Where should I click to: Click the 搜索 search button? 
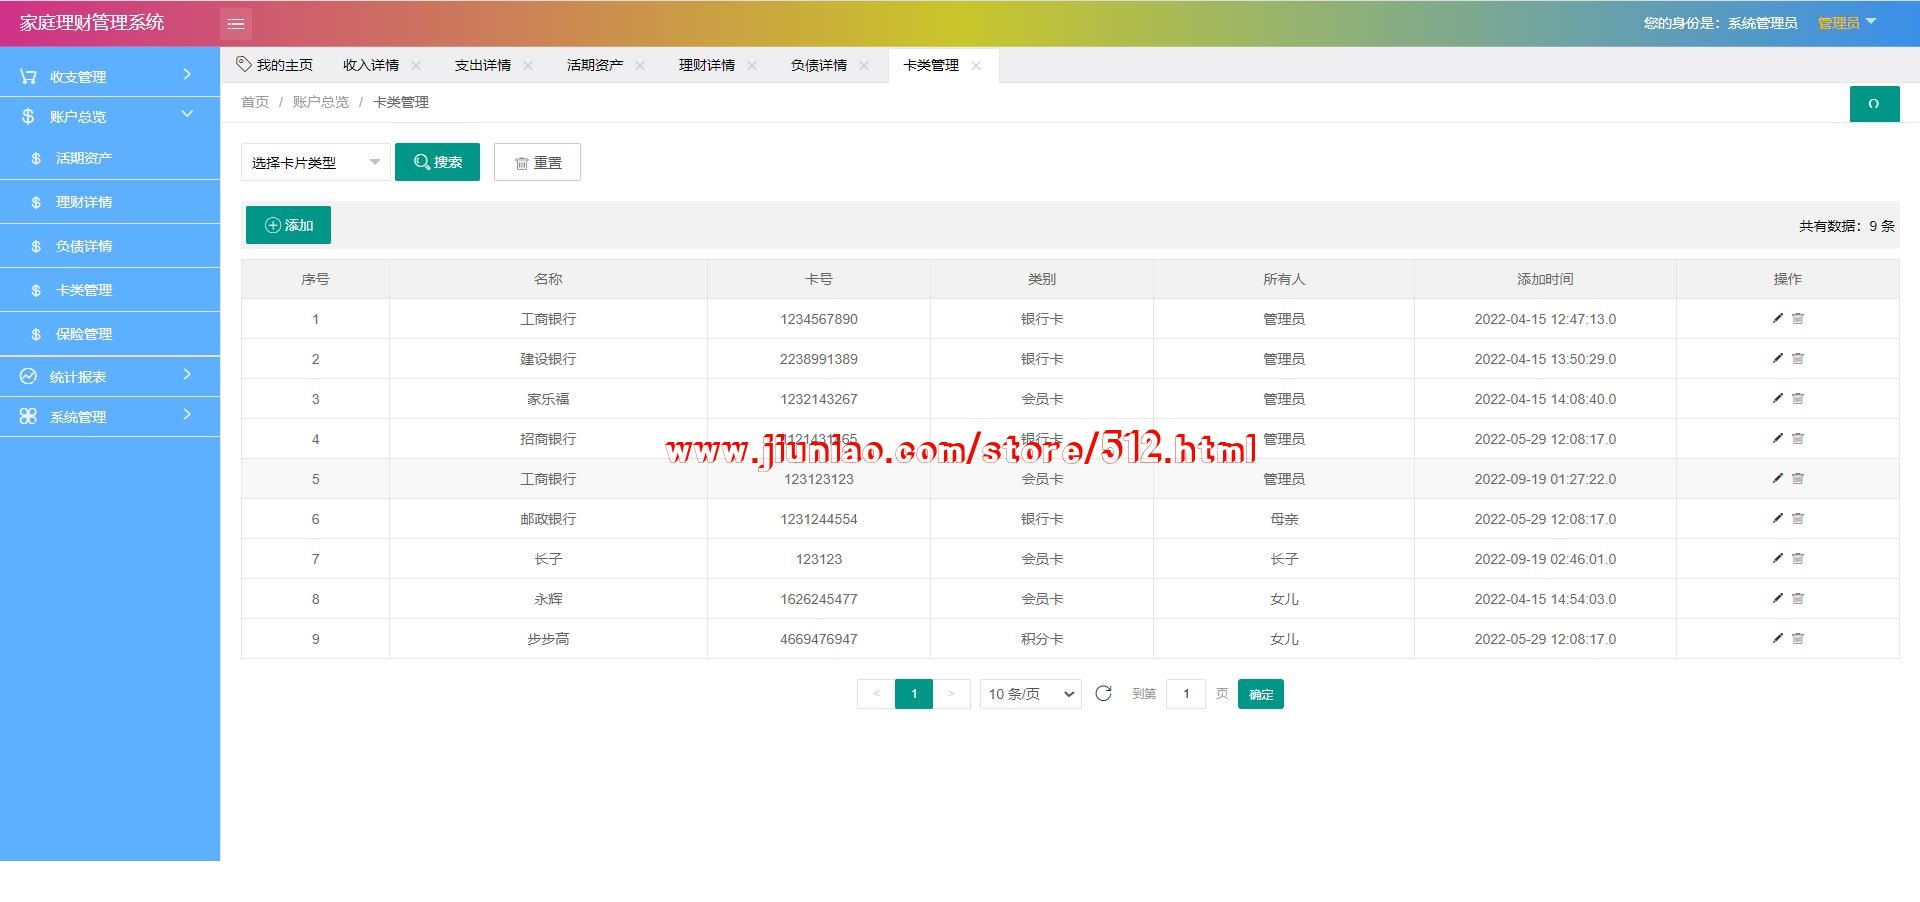tap(437, 162)
